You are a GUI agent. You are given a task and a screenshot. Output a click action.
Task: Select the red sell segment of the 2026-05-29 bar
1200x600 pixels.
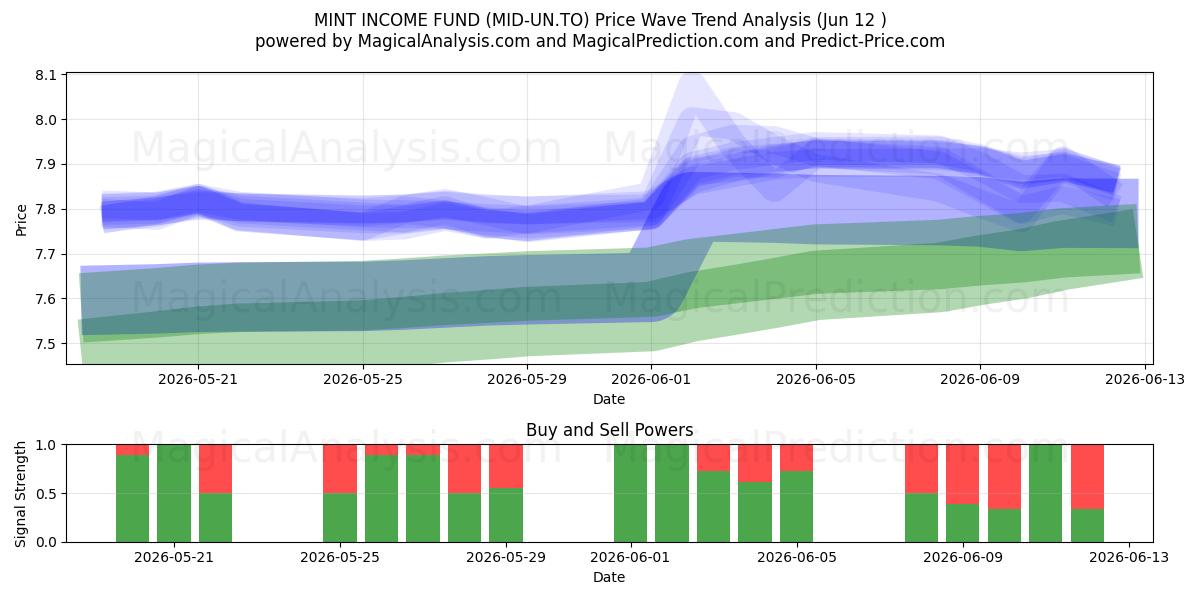(x=506, y=466)
